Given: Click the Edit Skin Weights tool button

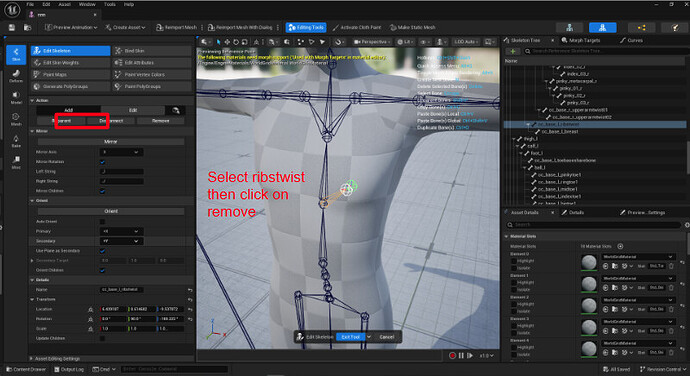Looking at the screenshot, I should (x=70, y=63).
